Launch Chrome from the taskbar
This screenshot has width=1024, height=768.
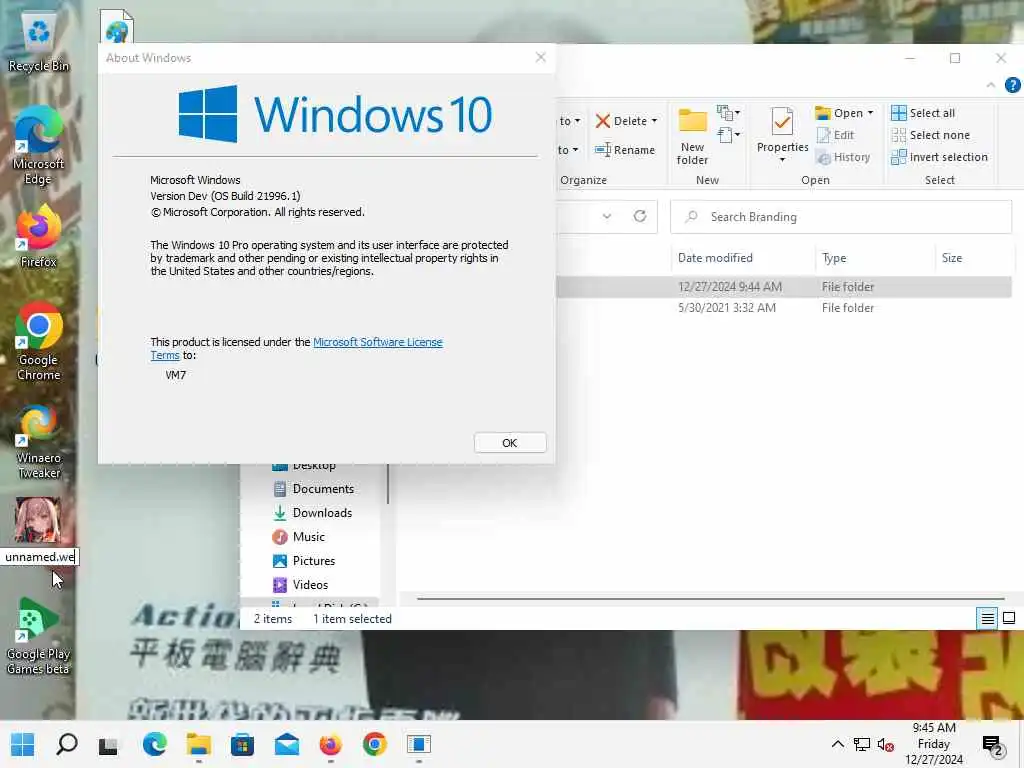pos(375,744)
